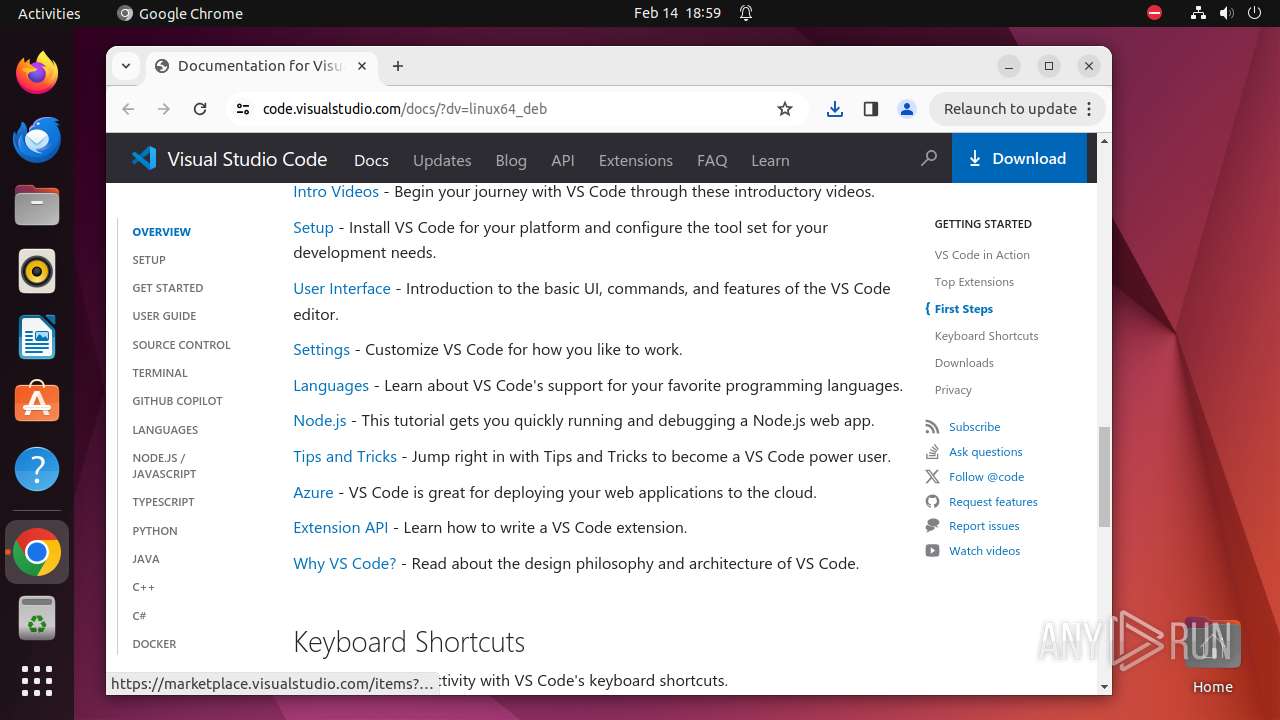Click the GitHub Request features icon
The height and width of the screenshot is (720, 1280).
tap(932, 502)
